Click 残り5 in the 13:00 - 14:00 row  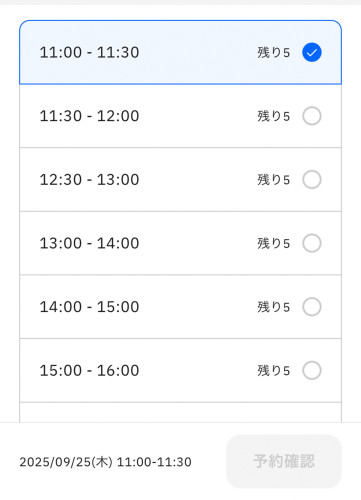pyautogui.click(x=273, y=243)
